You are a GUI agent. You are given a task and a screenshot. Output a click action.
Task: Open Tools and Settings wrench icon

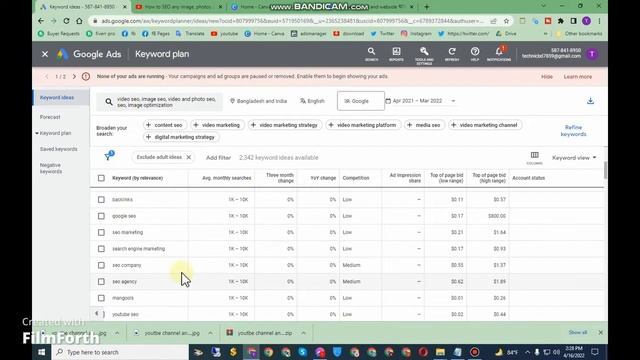(x=424, y=55)
